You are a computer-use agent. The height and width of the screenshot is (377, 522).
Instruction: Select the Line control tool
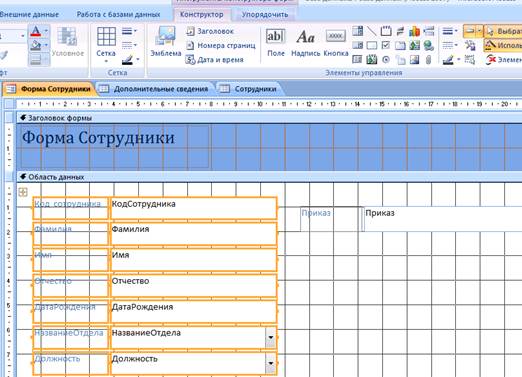click(372, 31)
